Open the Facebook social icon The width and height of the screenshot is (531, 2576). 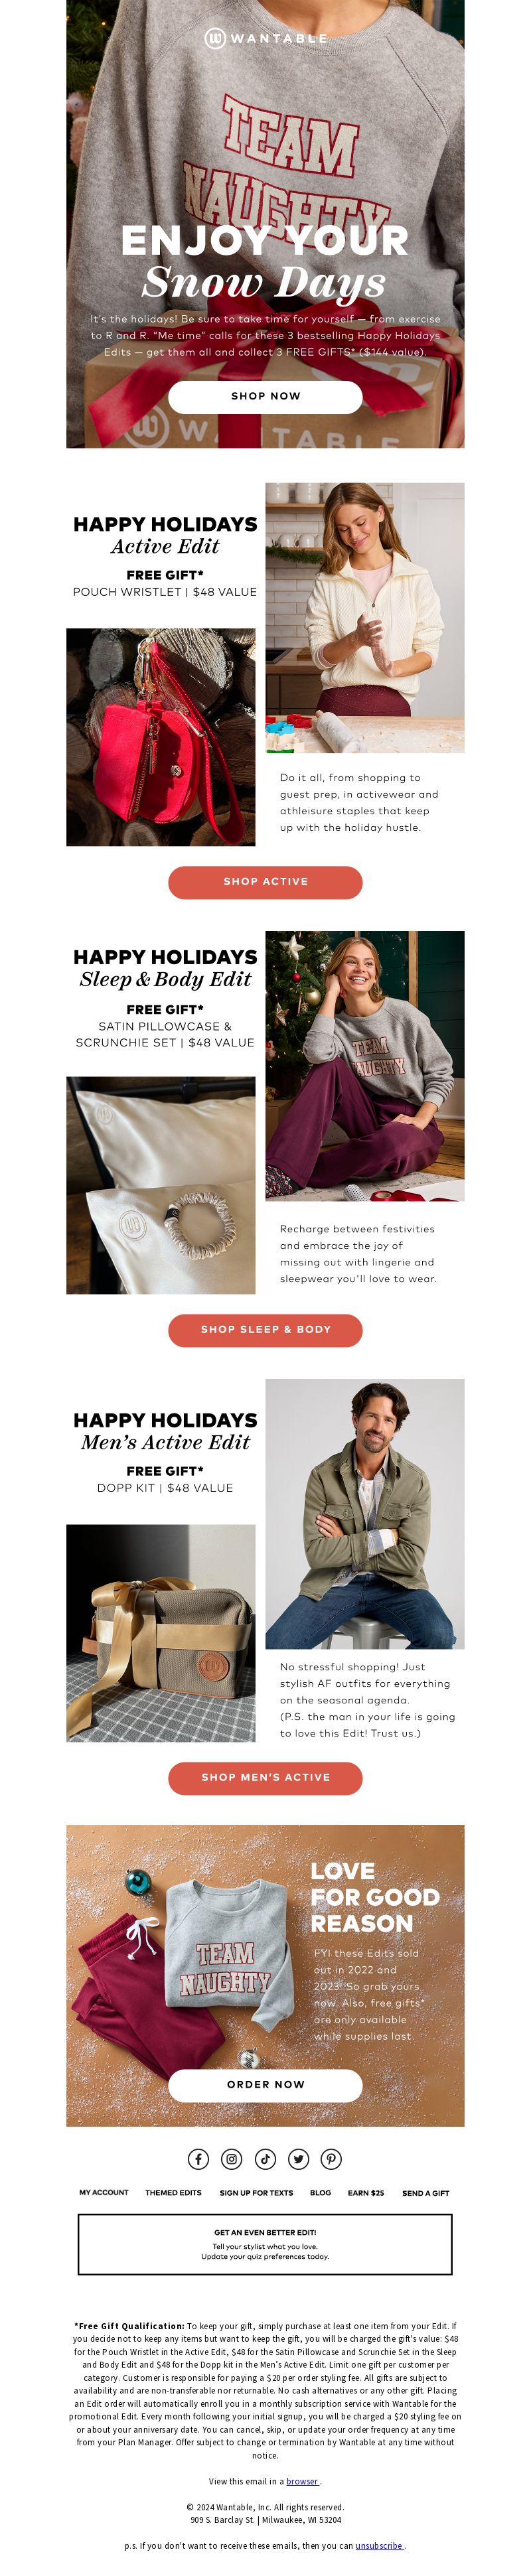(198, 2158)
